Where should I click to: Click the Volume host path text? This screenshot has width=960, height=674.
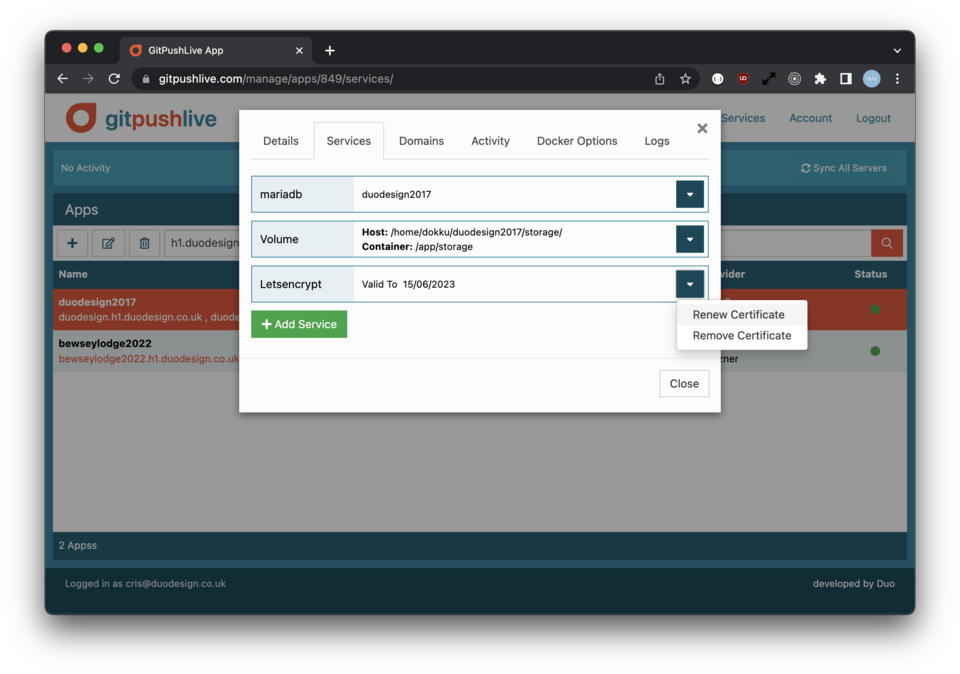pos(462,232)
